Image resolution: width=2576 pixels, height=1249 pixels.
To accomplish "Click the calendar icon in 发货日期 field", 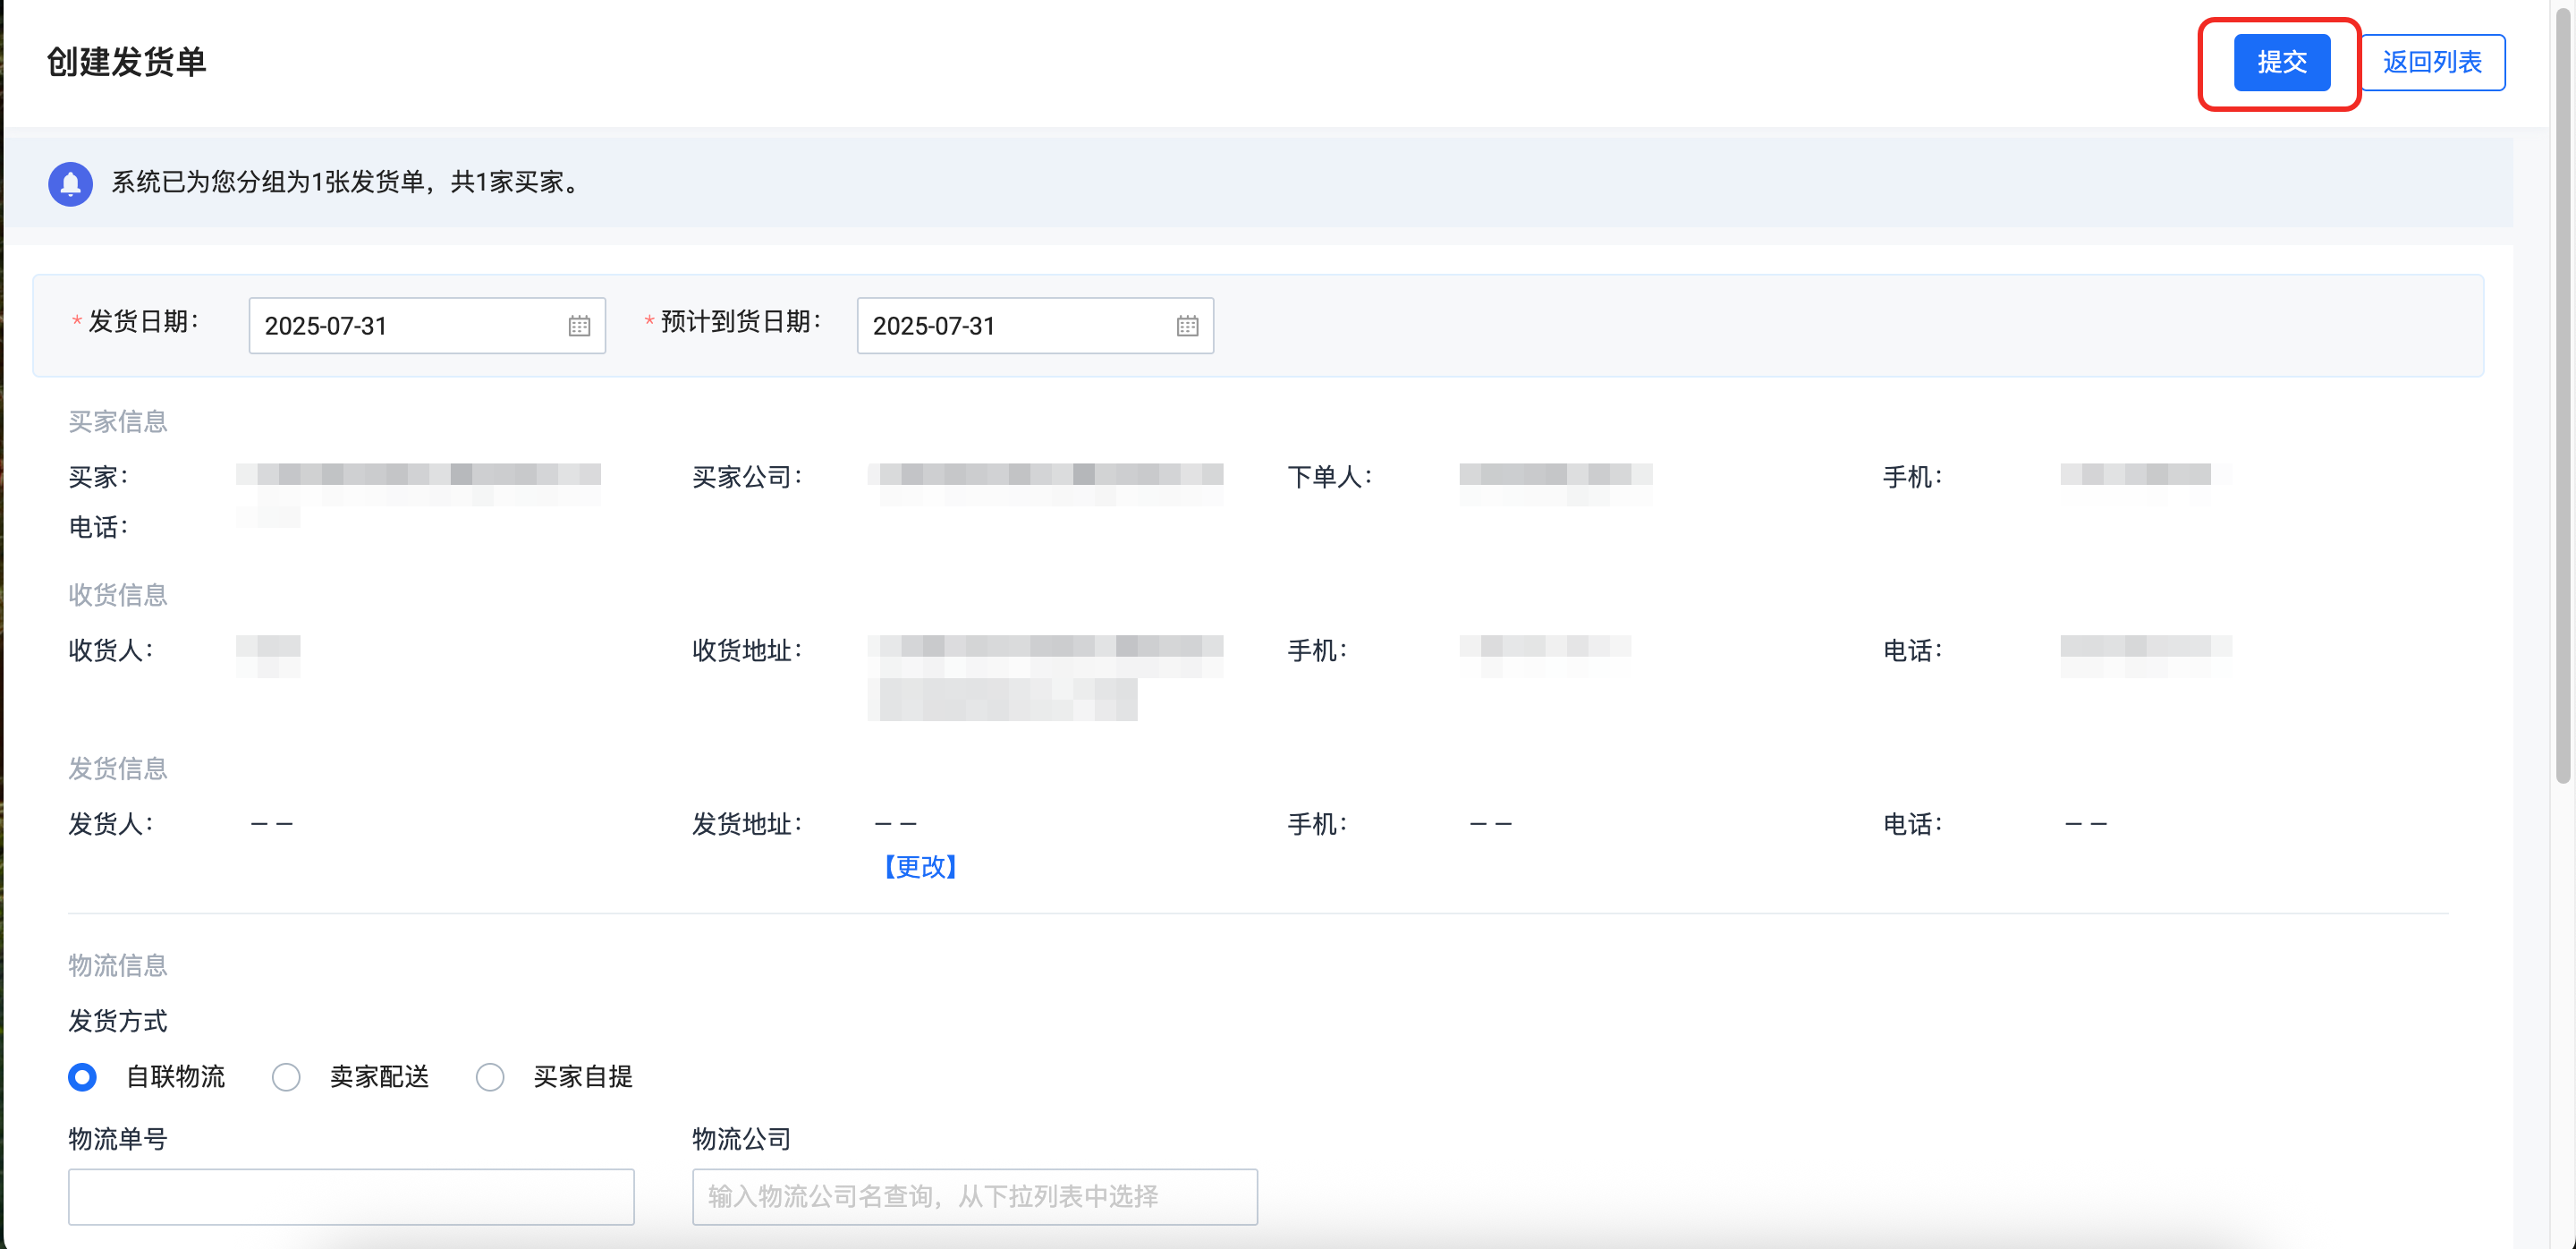I will tap(579, 326).
